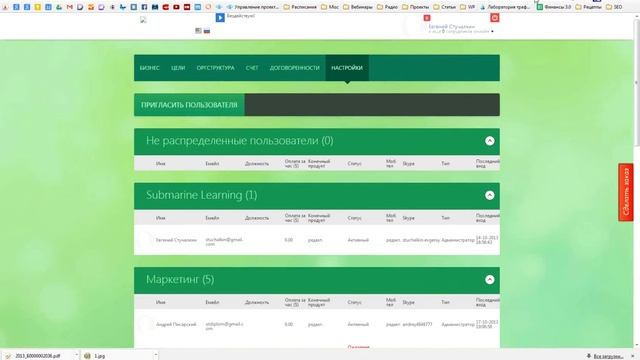640x360 pixels.
Task: Click the Все загрузки link
Action: click(608, 356)
